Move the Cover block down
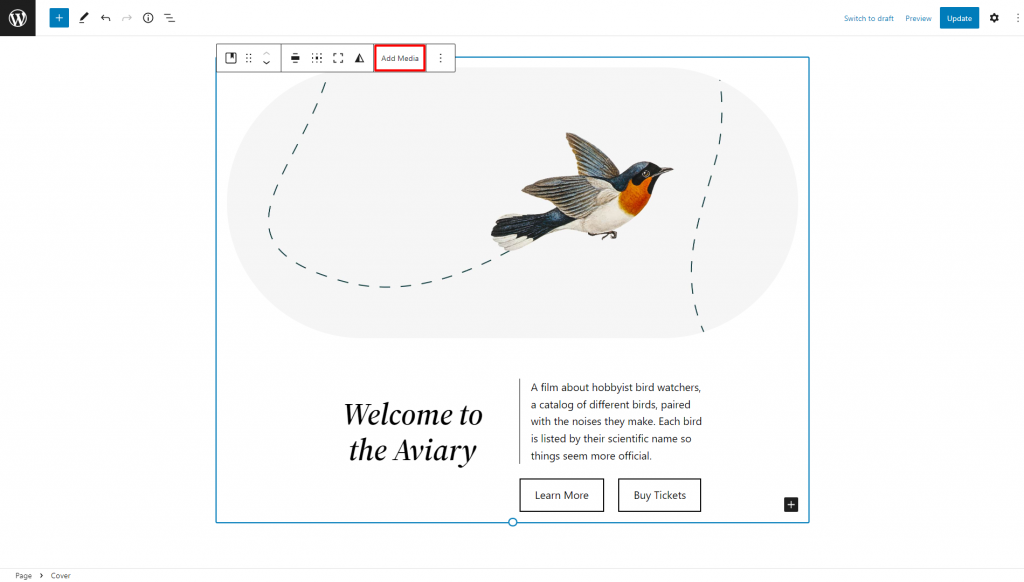Image resolution: width=1024 pixels, height=582 pixels. [x=266, y=63]
